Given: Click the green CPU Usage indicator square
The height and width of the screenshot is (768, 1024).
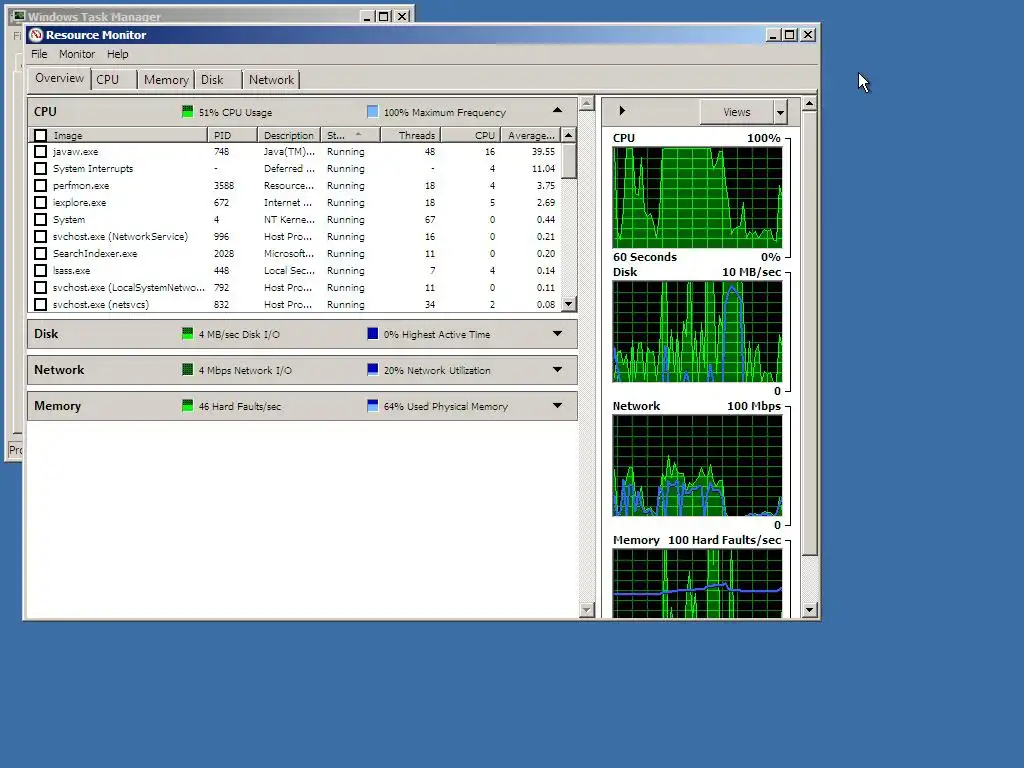Looking at the screenshot, I should pos(187,112).
